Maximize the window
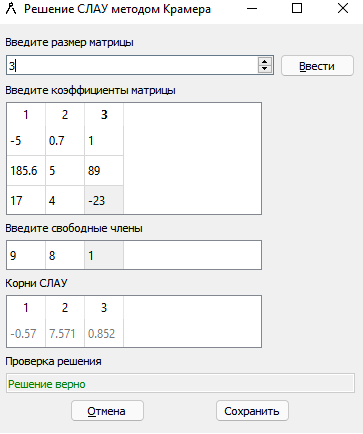This screenshot has height=434, width=363. [297, 8]
